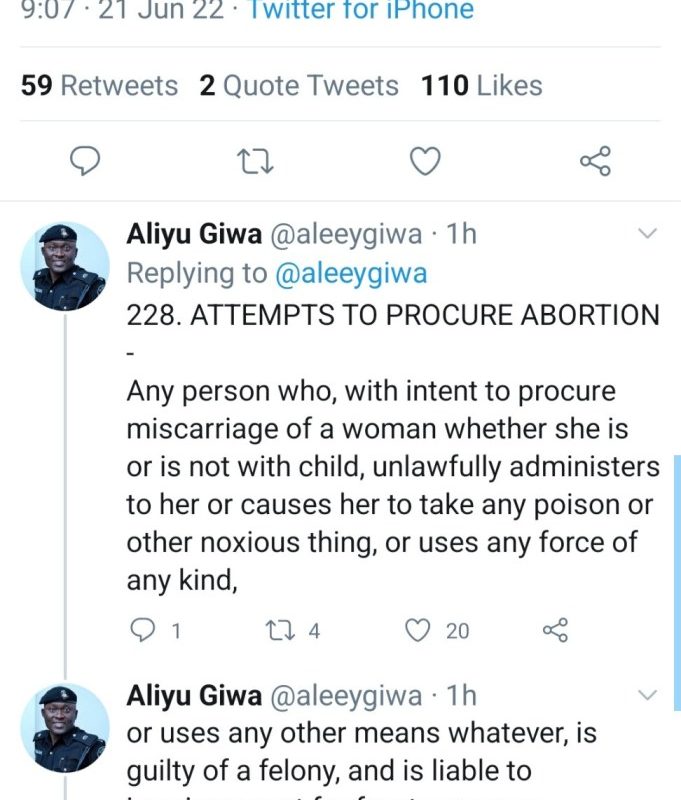Click Aliyu Giwa name on second reply
681x800 pixels.
(194, 695)
